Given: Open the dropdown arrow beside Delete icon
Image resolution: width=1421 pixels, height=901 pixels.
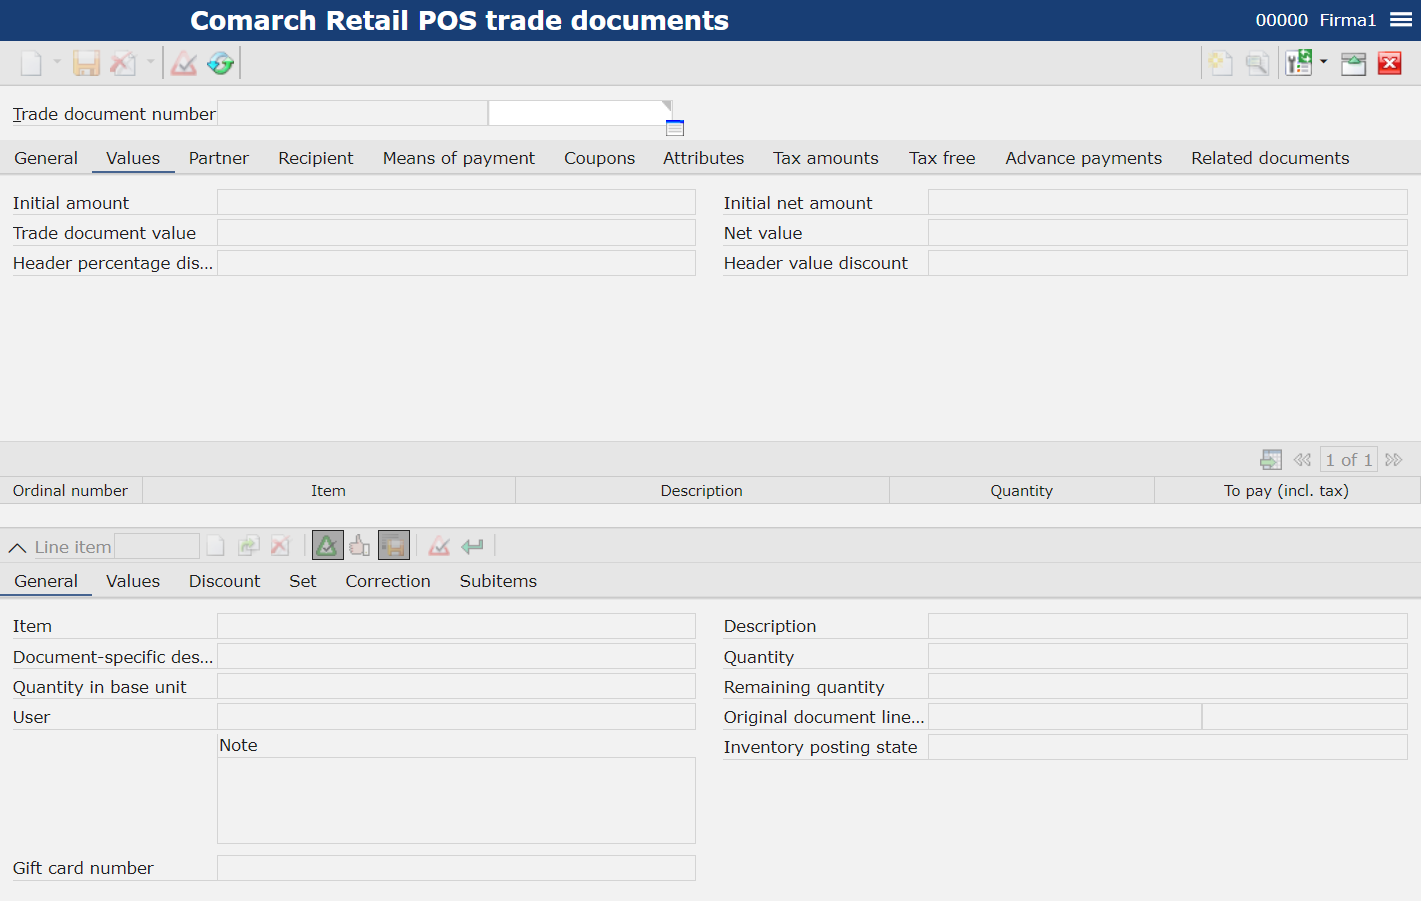Looking at the screenshot, I should [x=151, y=62].
